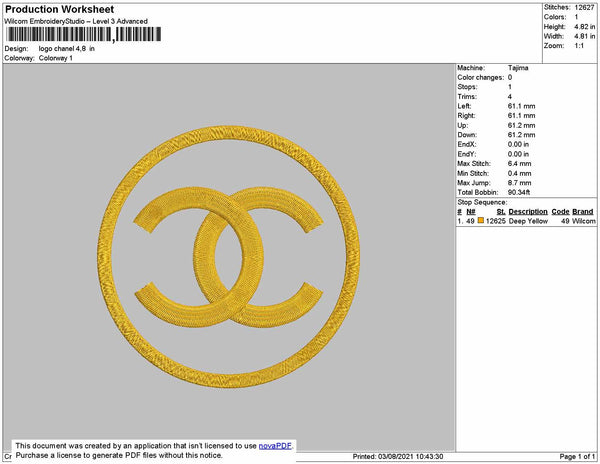Select the Height value 4.82 in
This screenshot has width=600, height=464.
584,27
